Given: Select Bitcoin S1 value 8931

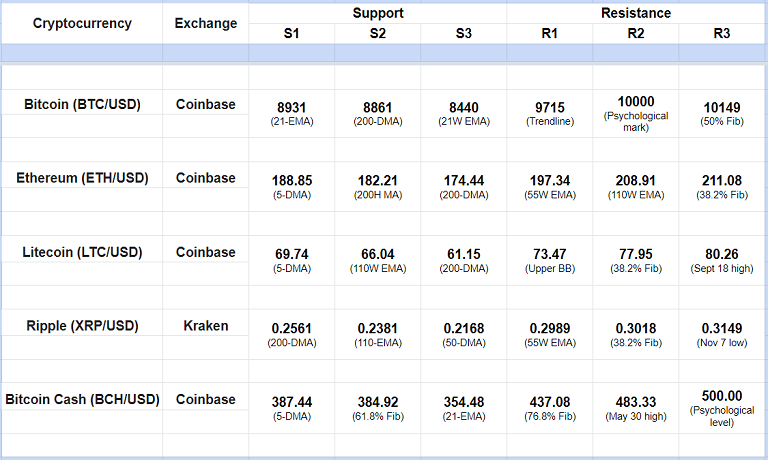Looking at the screenshot, I should click(x=291, y=106).
